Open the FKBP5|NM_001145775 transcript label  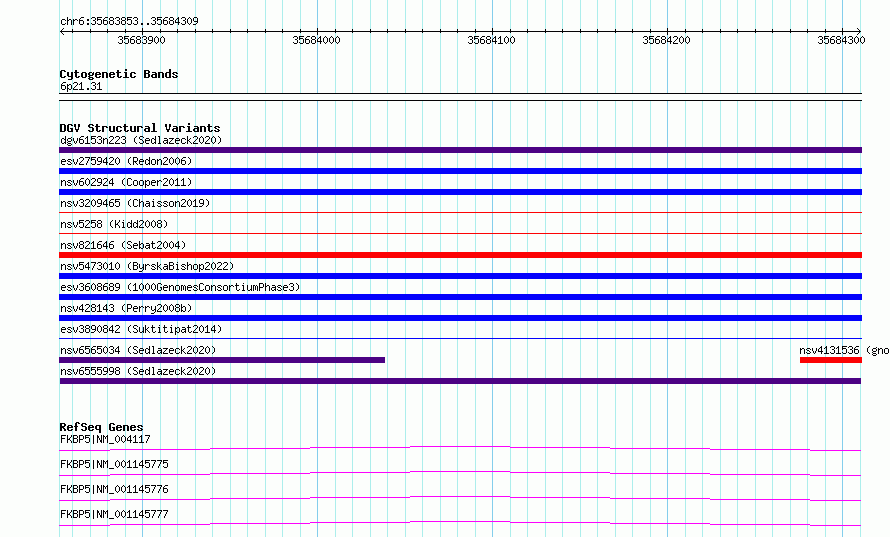coord(114,464)
